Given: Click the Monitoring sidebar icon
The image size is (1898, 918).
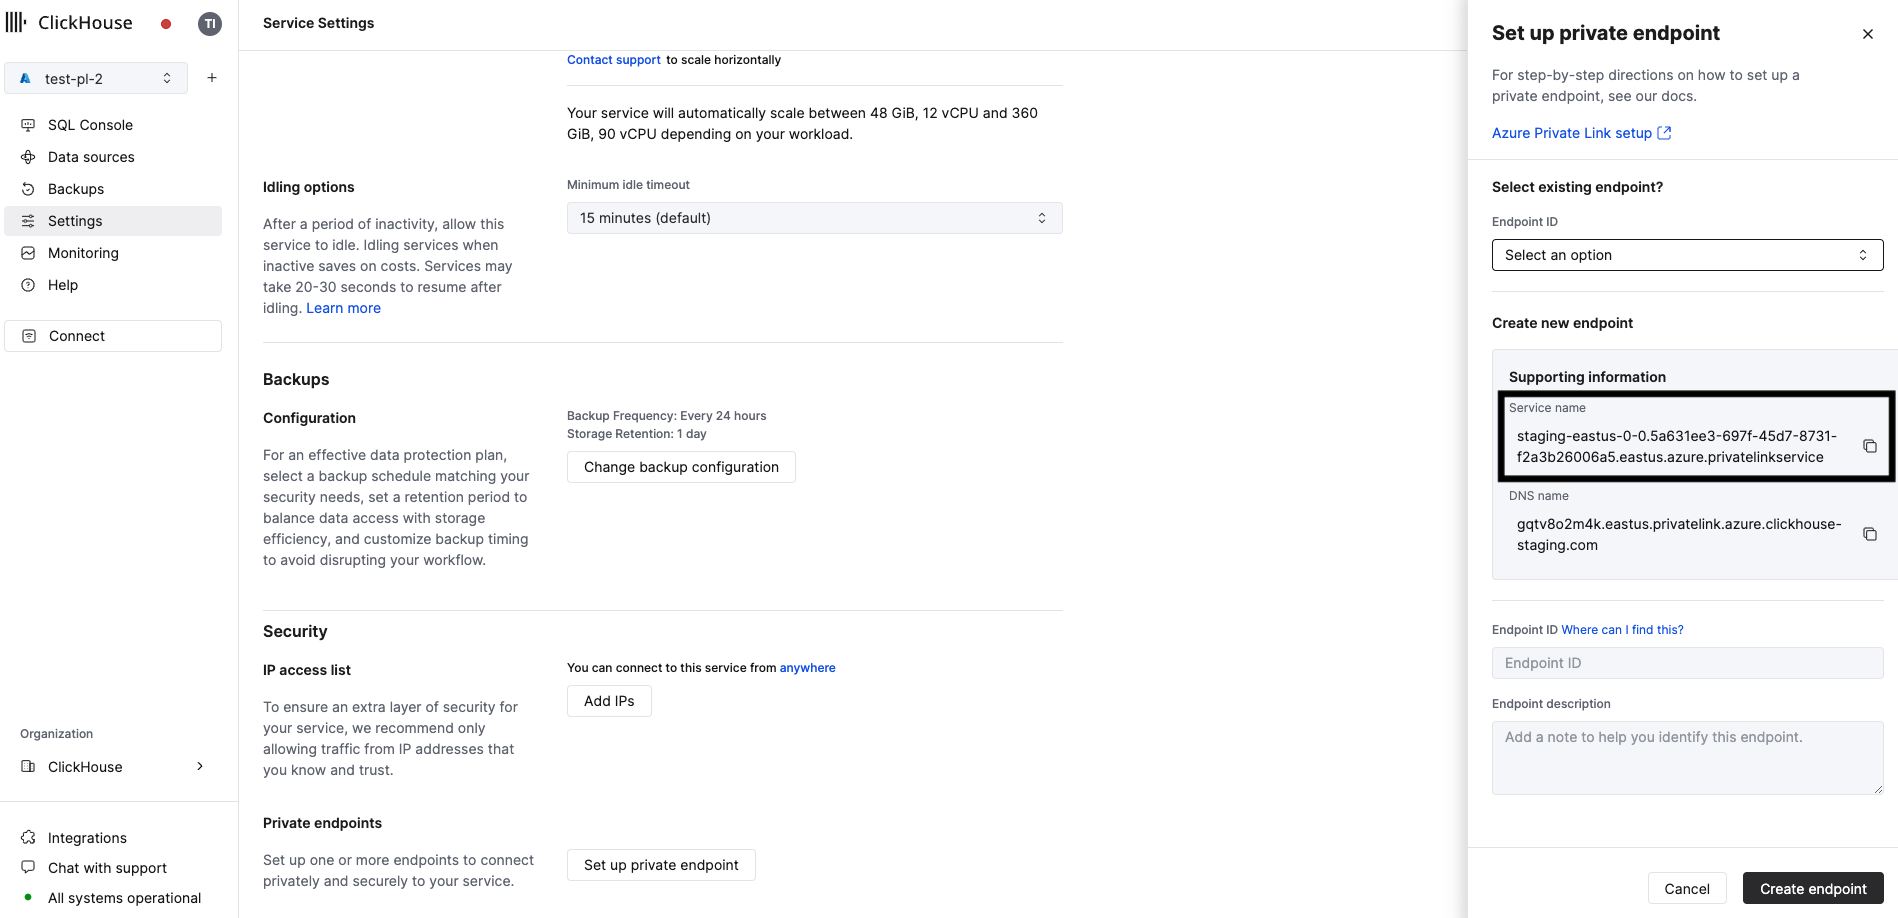Looking at the screenshot, I should [27, 252].
